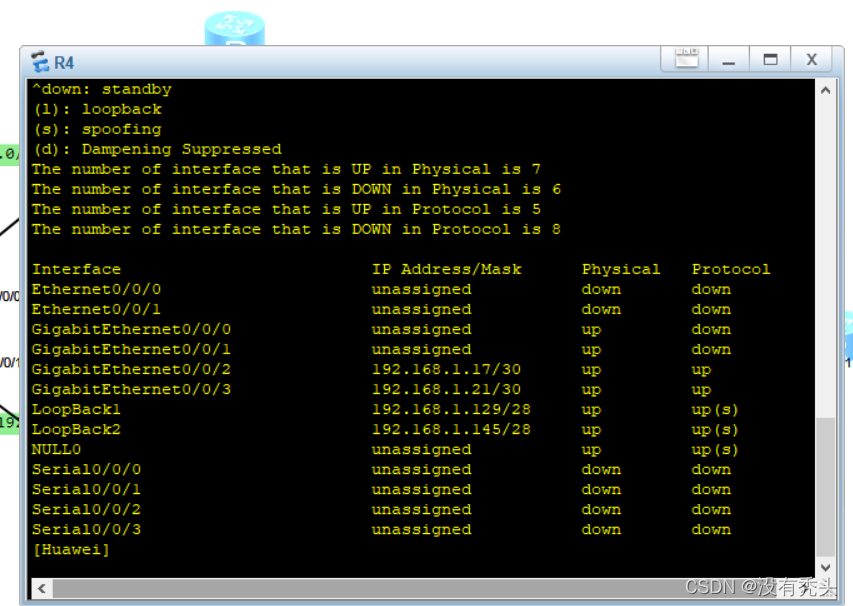Click the GigabitEthernet0/0/3 interface name
Image resolution: width=853 pixels, height=606 pixels.
point(131,389)
